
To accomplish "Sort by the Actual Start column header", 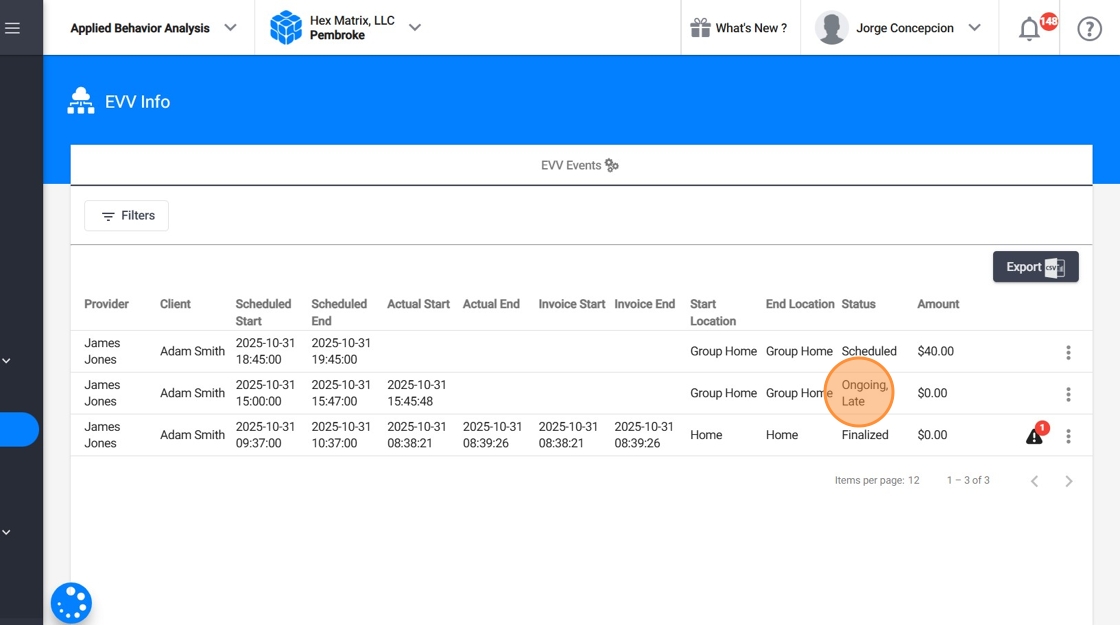I will pyautogui.click(x=418, y=304).
